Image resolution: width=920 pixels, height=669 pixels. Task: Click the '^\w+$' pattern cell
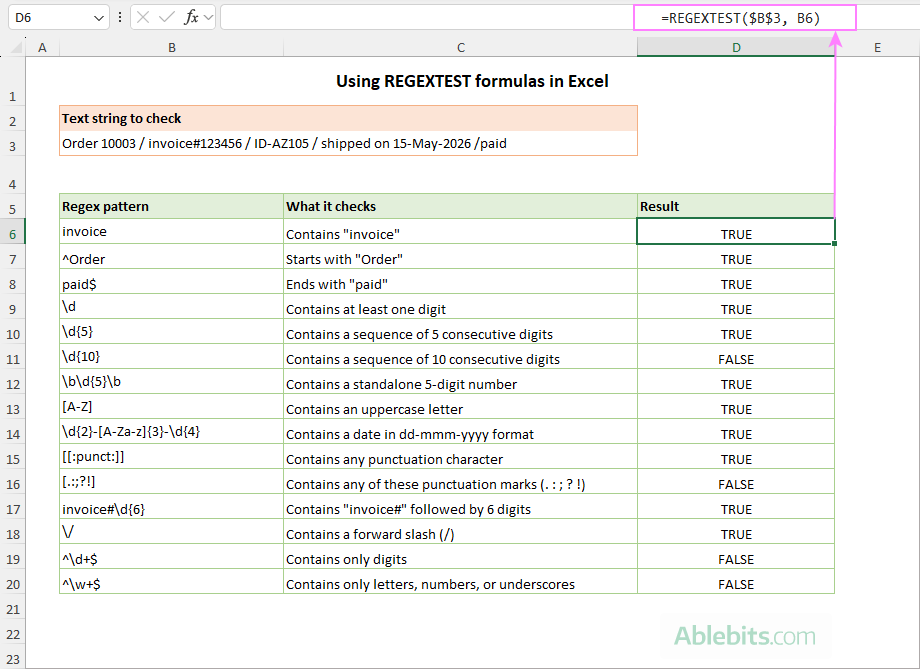[171, 582]
